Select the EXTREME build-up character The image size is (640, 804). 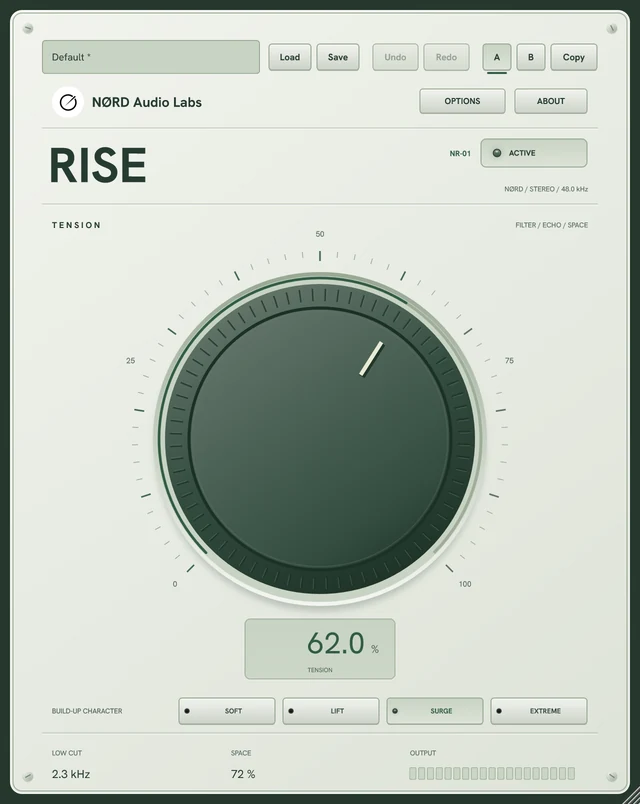click(539, 711)
